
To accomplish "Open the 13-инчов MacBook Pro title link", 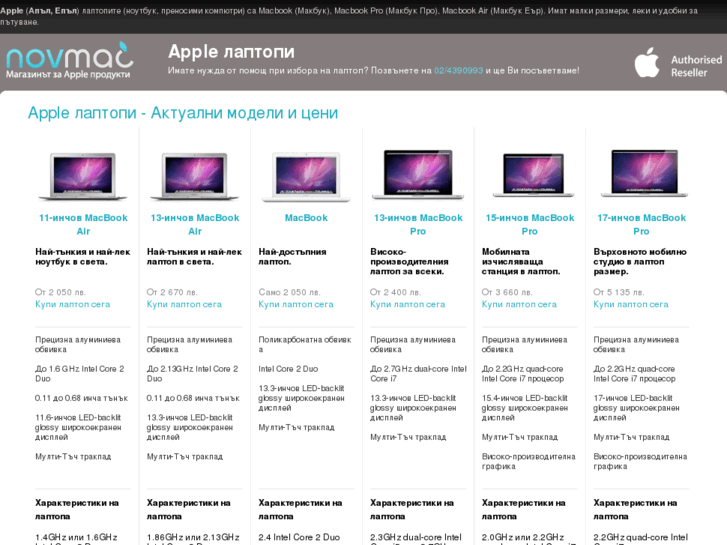I will [x=418, y=224].
